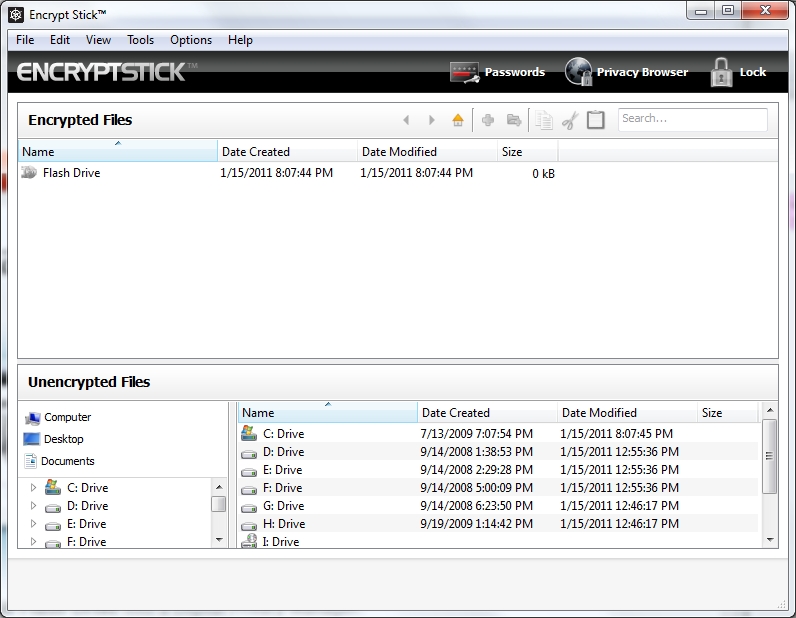Click the orange Home icon
This screenshot has height=618, width=796.
point(458,120)
